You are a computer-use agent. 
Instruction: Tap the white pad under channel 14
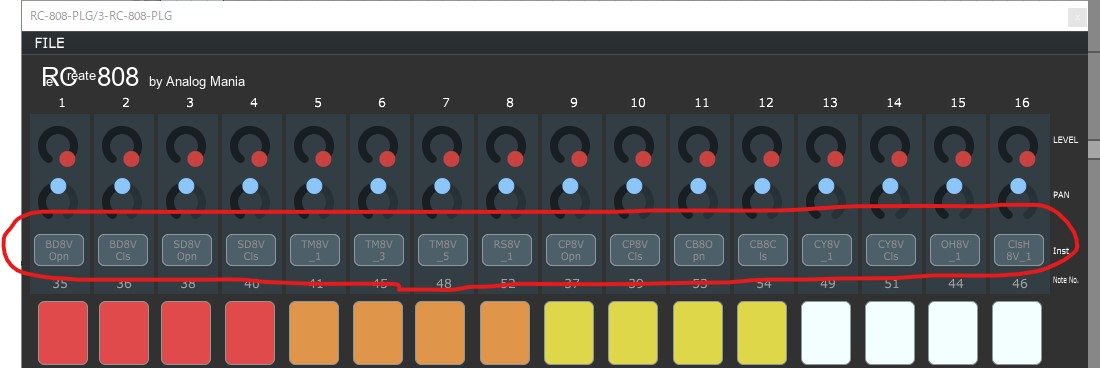(x=890, y=334)
